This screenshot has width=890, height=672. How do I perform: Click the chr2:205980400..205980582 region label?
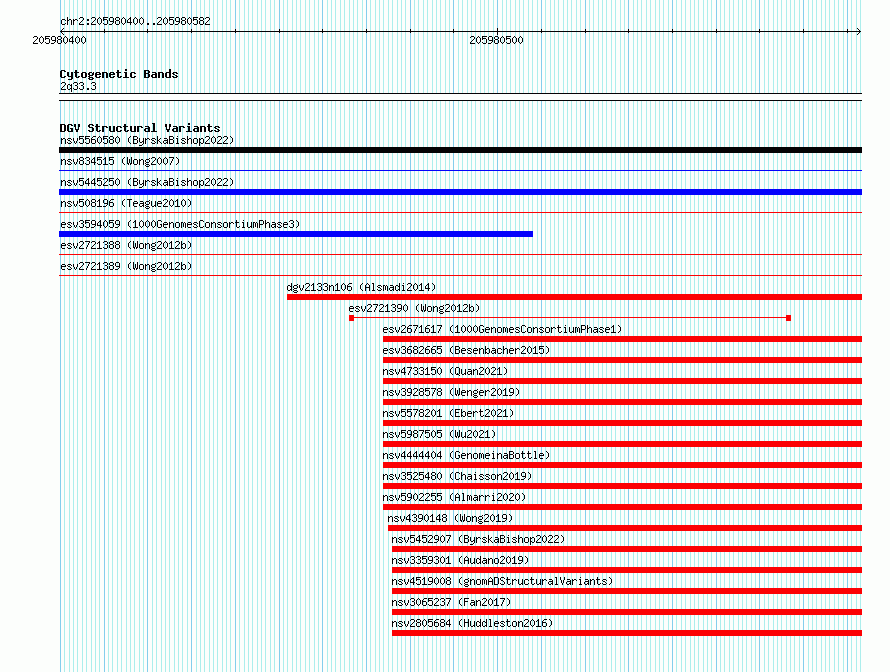point(135,21)
